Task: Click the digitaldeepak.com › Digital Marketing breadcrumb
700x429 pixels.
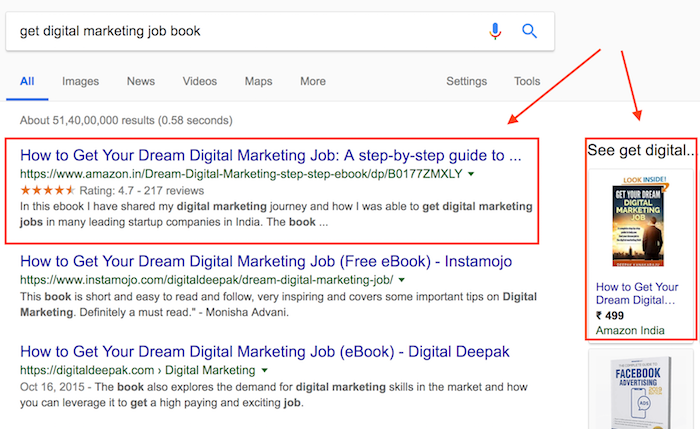Action: (138, 370)
